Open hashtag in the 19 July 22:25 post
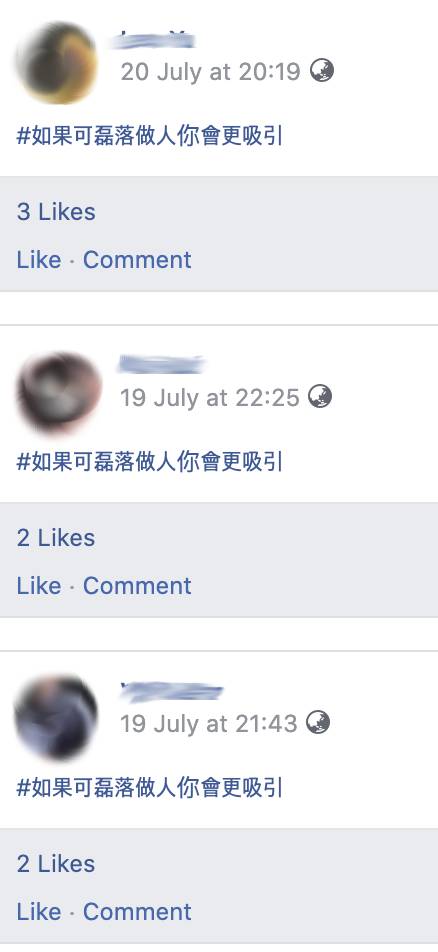The image size is (438, 952). point(150,462)
